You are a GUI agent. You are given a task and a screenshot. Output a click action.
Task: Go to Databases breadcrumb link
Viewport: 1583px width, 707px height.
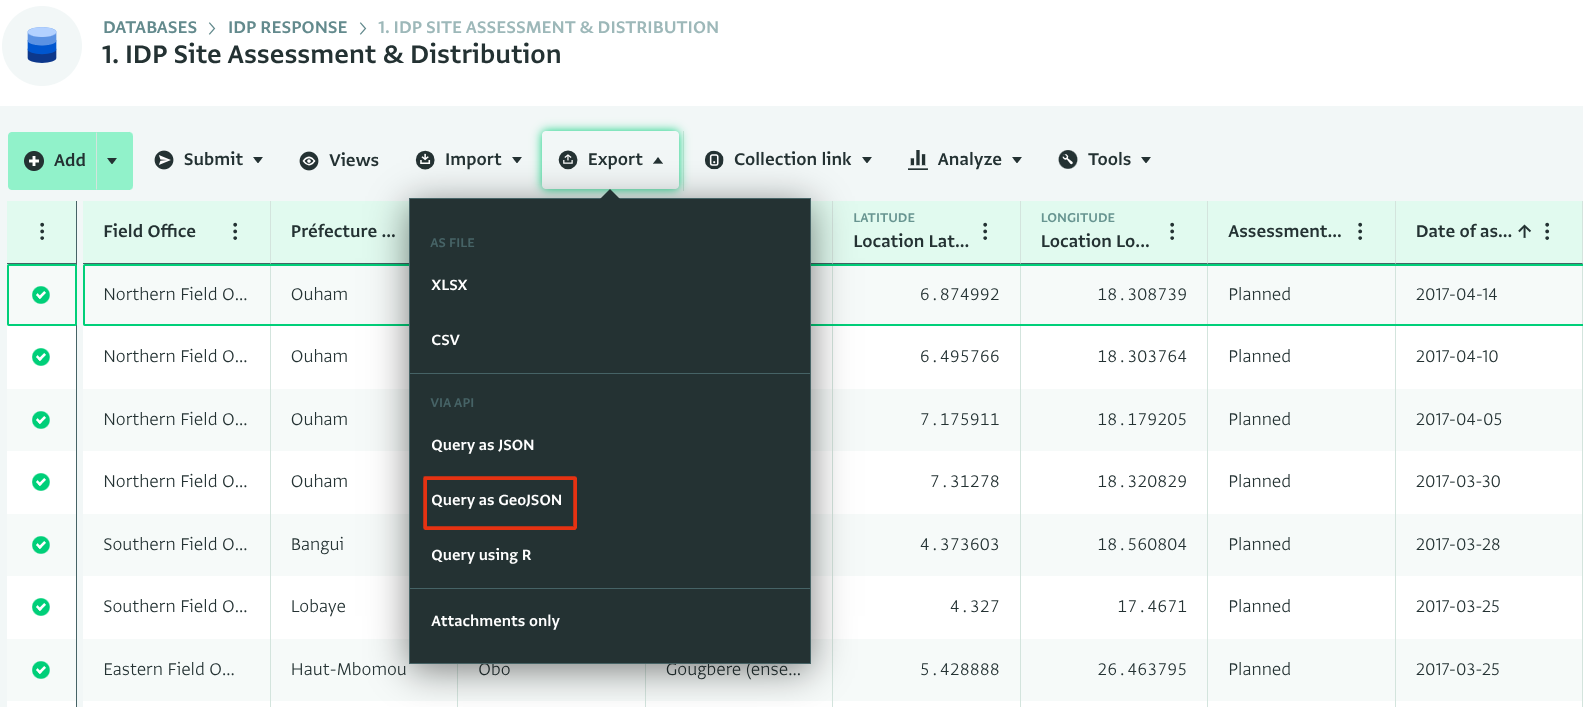[x=150, y=27]
